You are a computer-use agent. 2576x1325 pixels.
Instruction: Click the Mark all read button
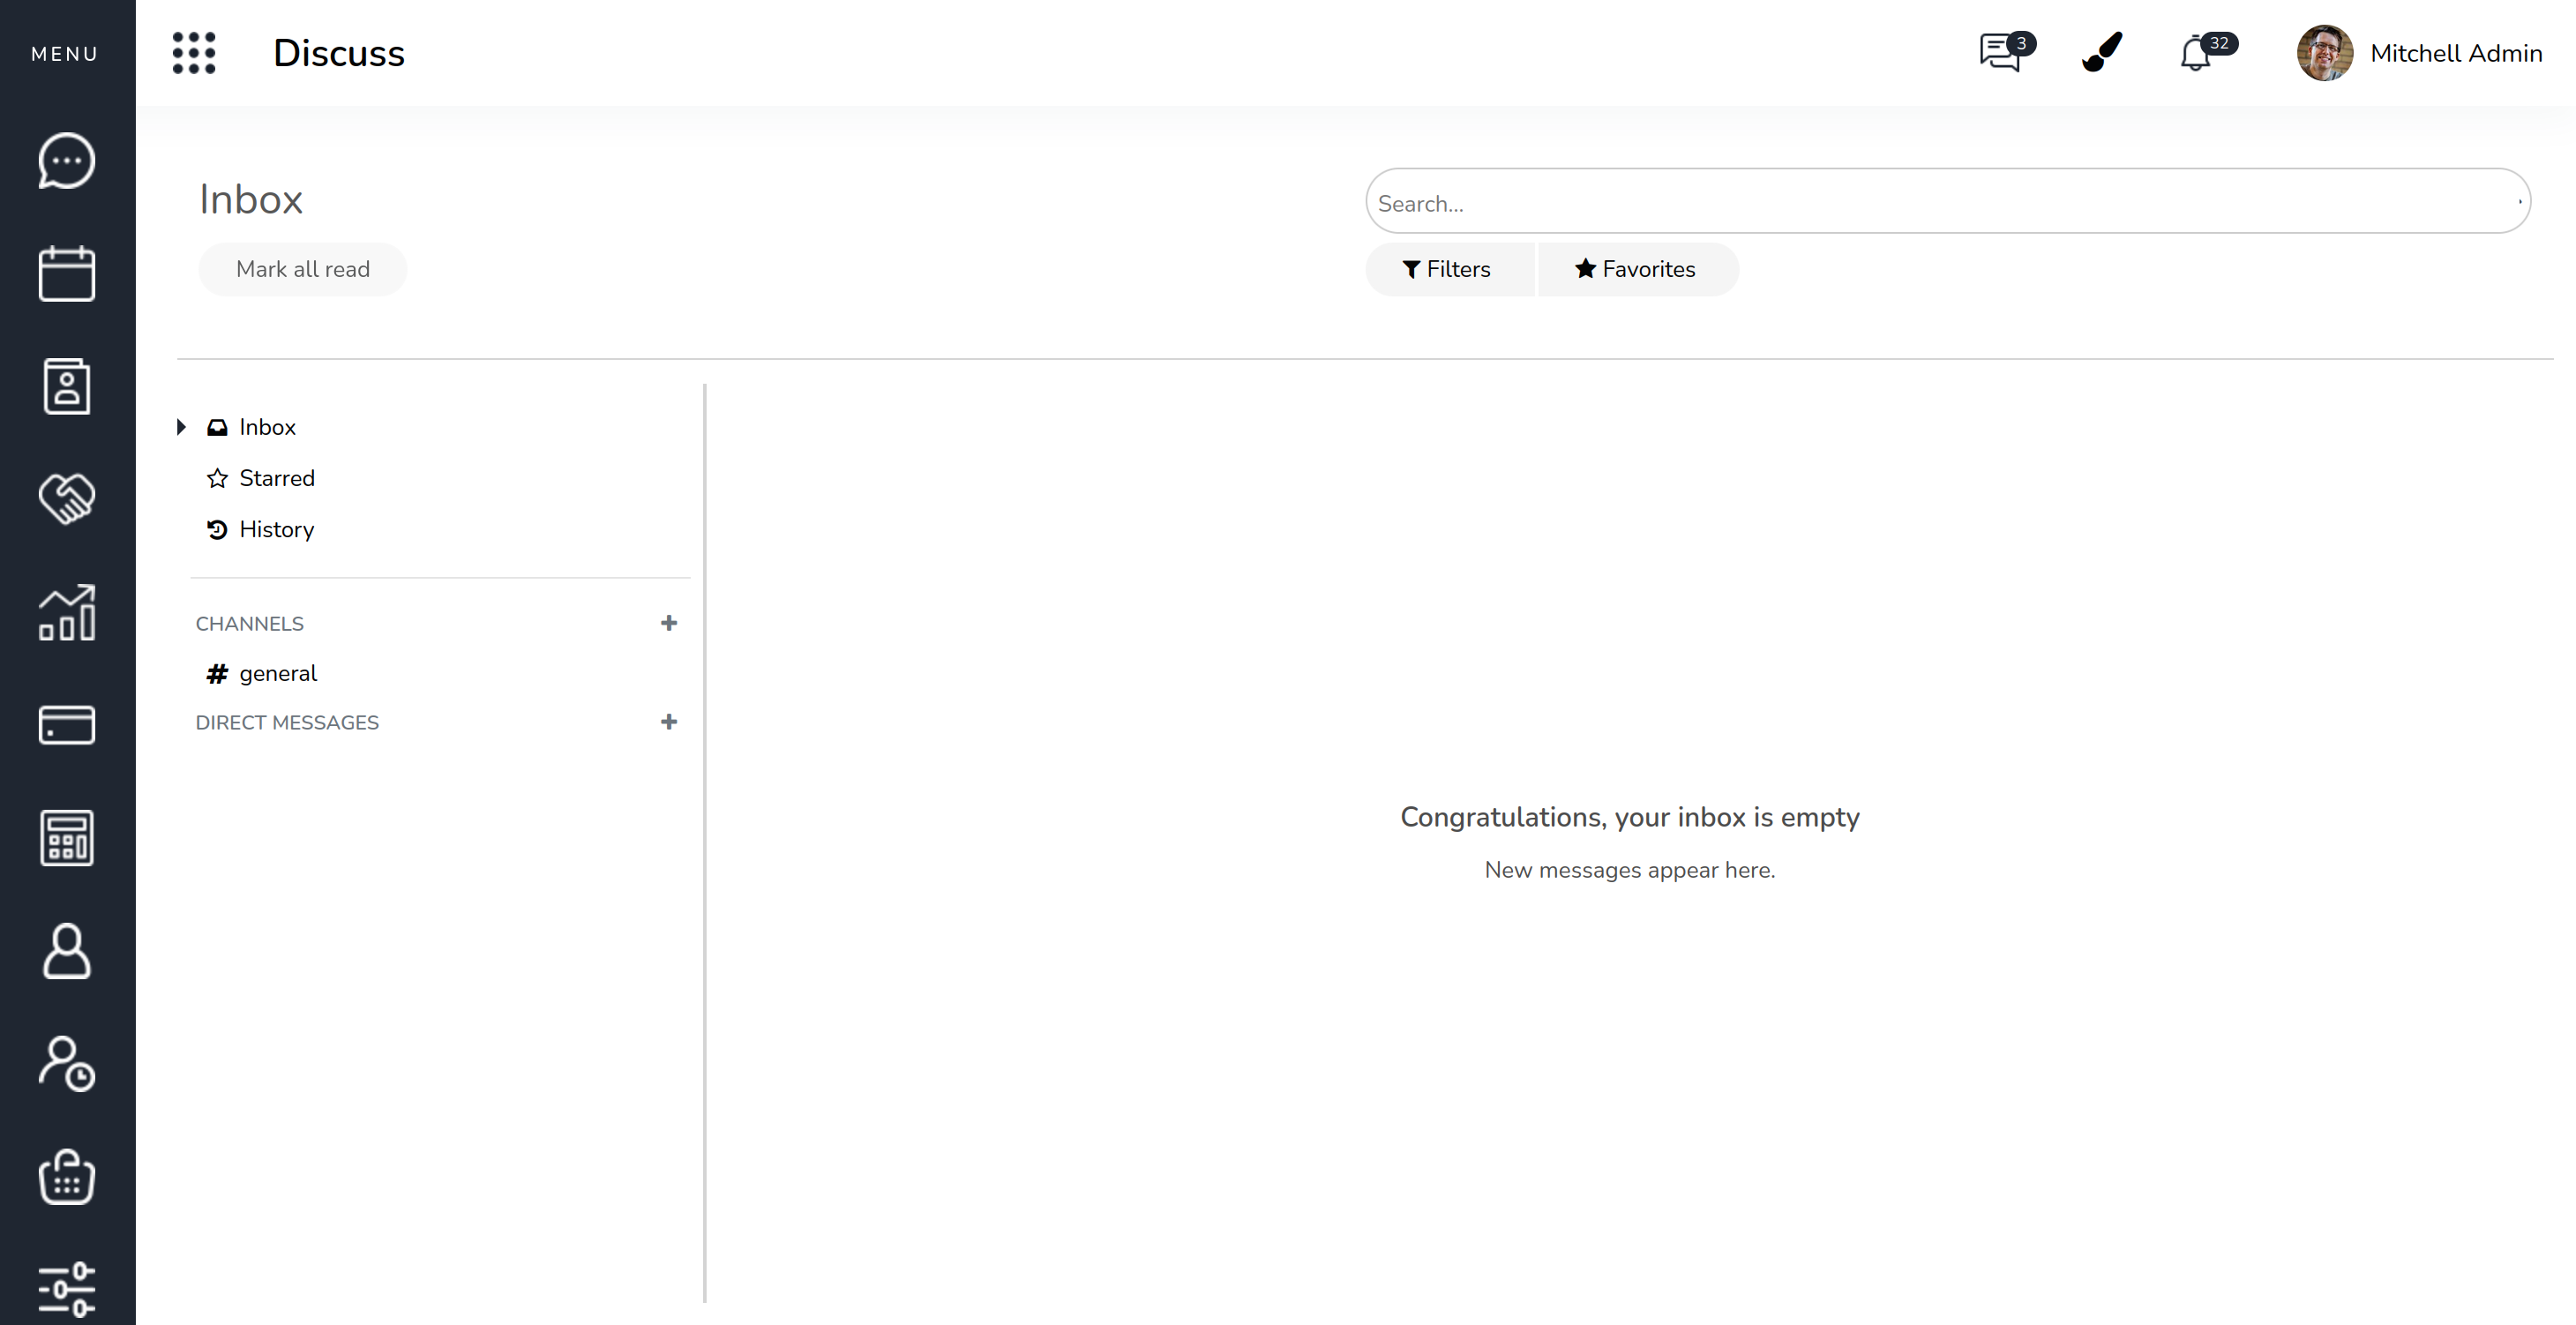[x=302, y=269]
